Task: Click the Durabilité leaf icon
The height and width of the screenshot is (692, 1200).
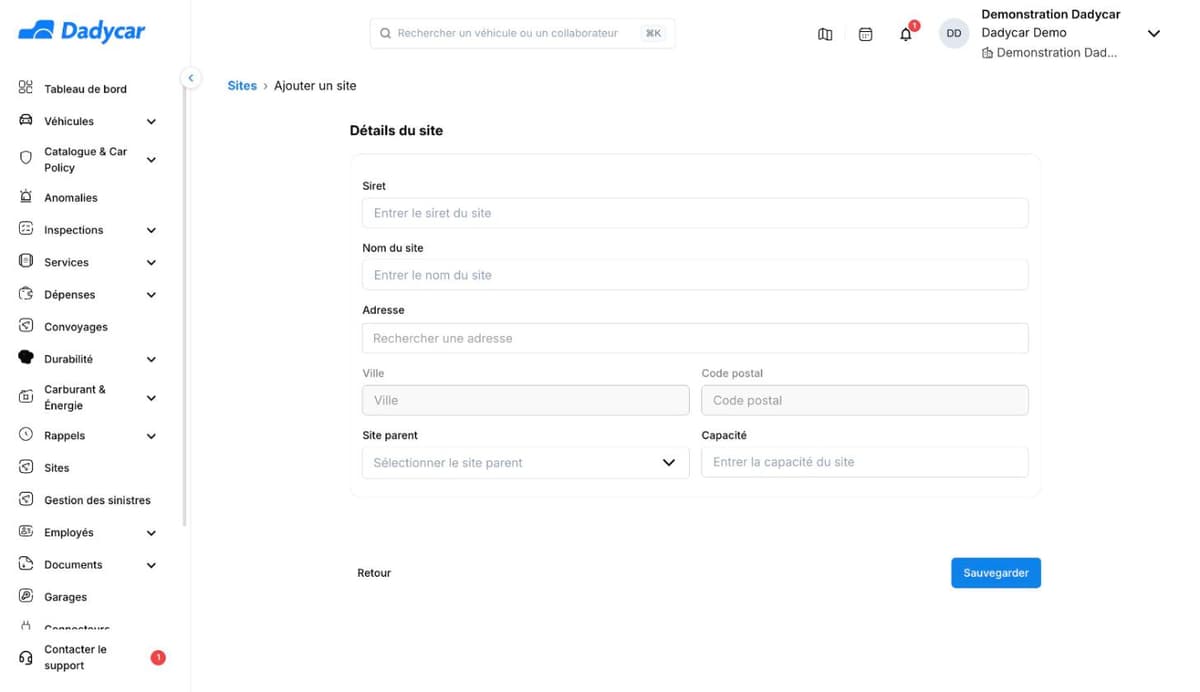Action: (x=26, y=358)
